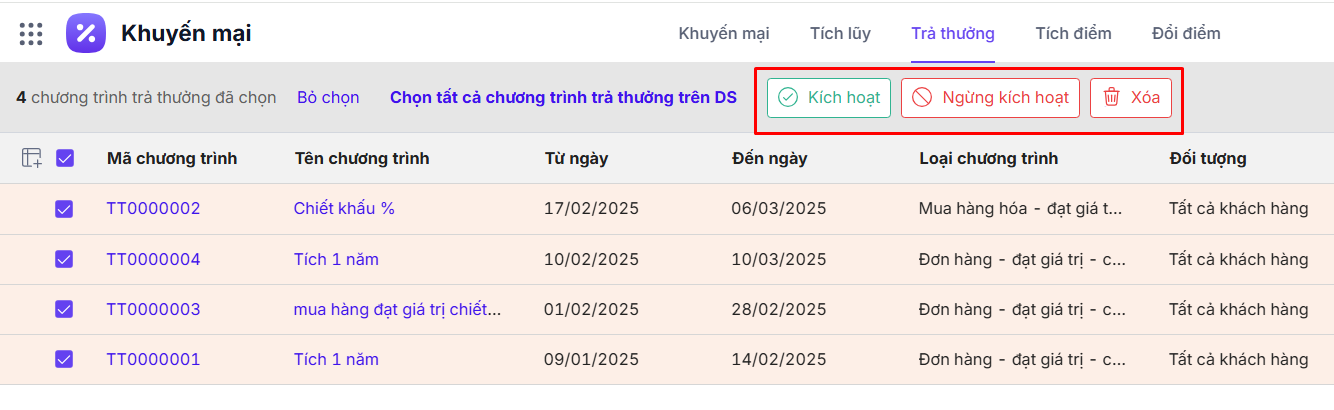Open the Tích lũy tab

point(840,34)
